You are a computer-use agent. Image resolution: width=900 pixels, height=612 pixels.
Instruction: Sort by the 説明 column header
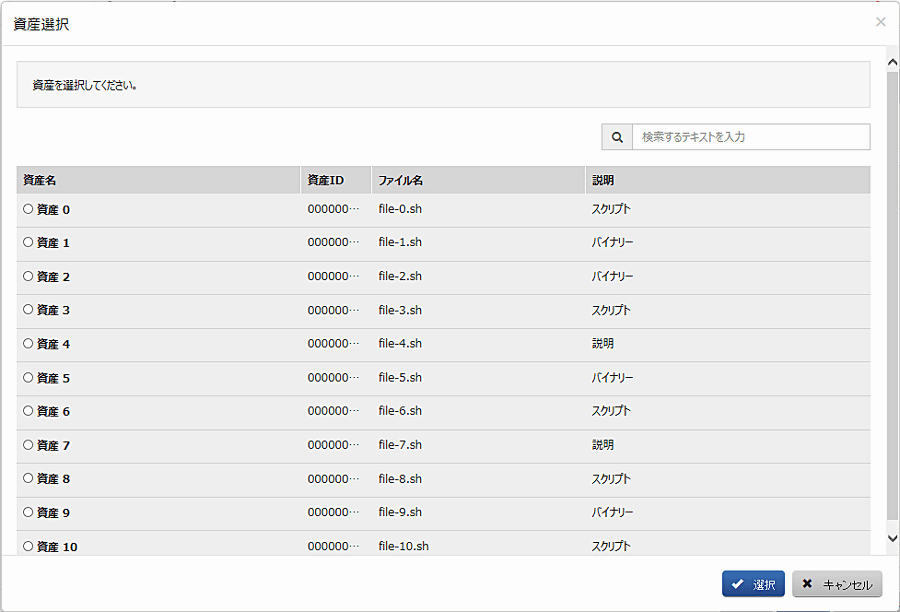(x=603, y=180)
